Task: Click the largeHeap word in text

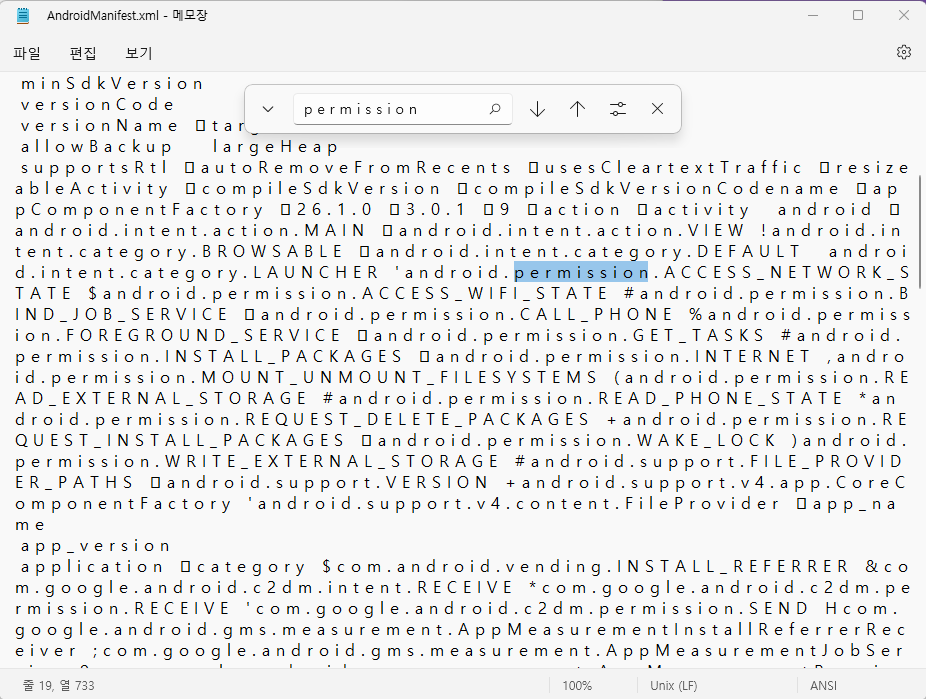Action: (275, 146)
